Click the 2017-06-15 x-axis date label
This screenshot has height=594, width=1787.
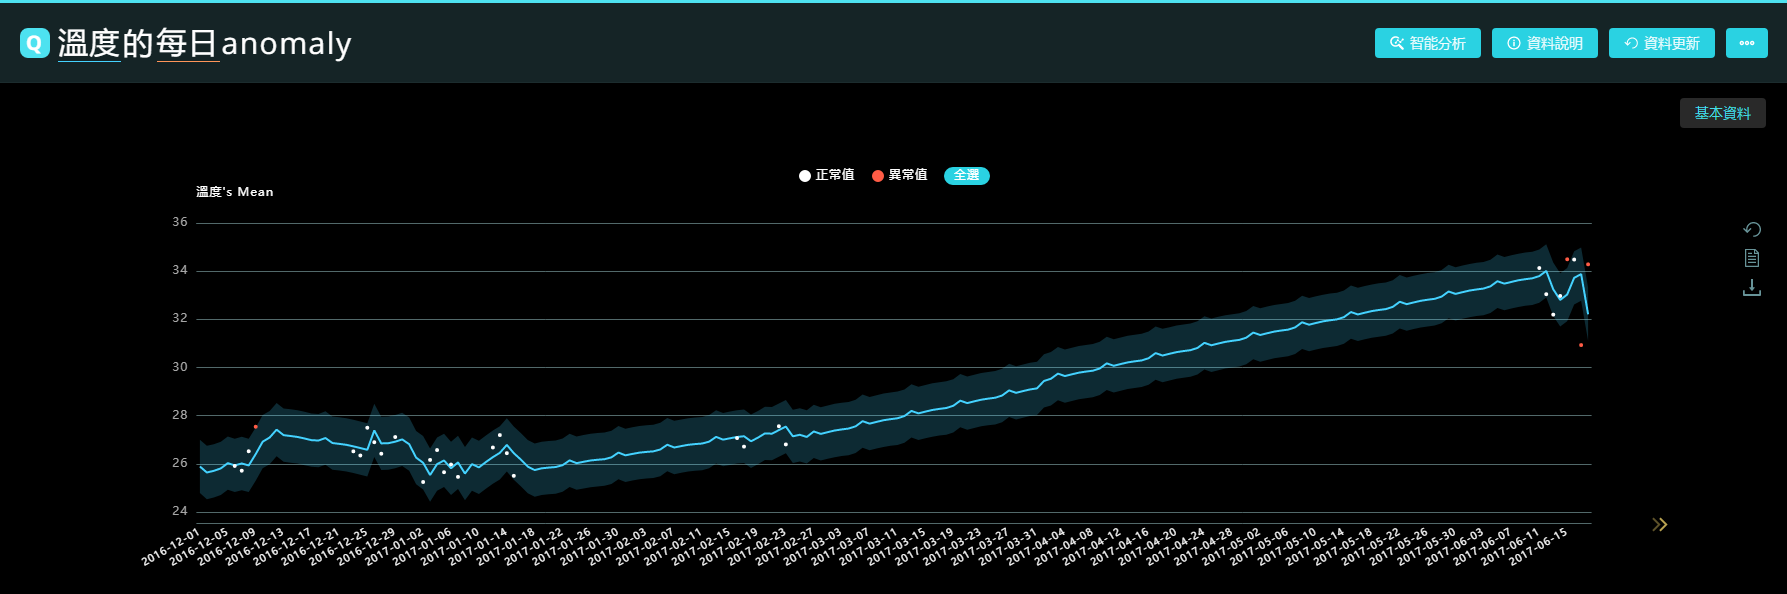(1540, 546)
